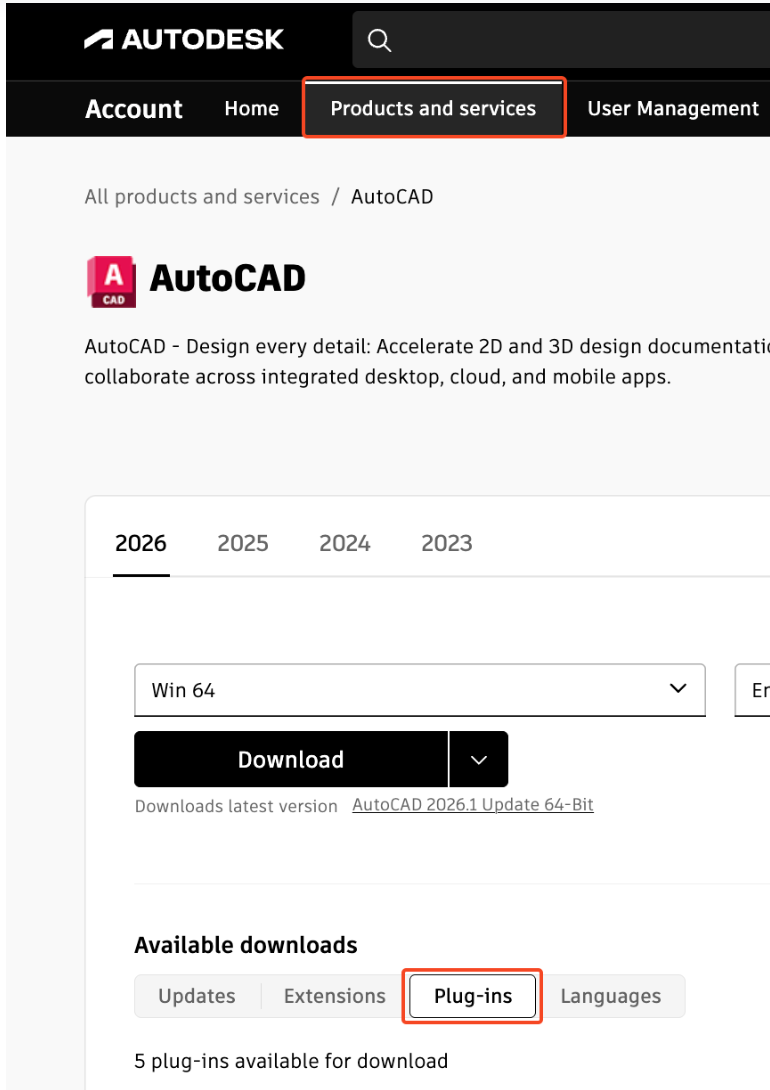Open AutoCAD 2026.1 Update 64-Bit link
This screenshot has width=770, height=1090.
tap(473, 805)
